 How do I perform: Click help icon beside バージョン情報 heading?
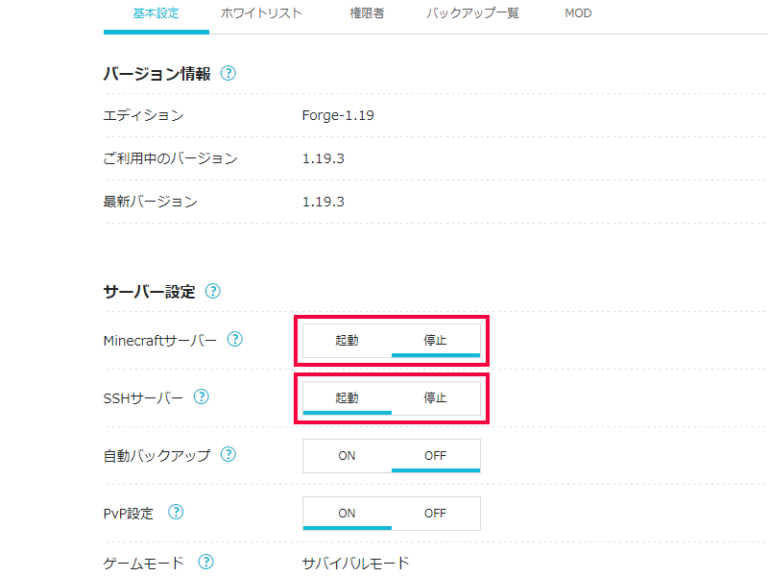pos(228,74)
